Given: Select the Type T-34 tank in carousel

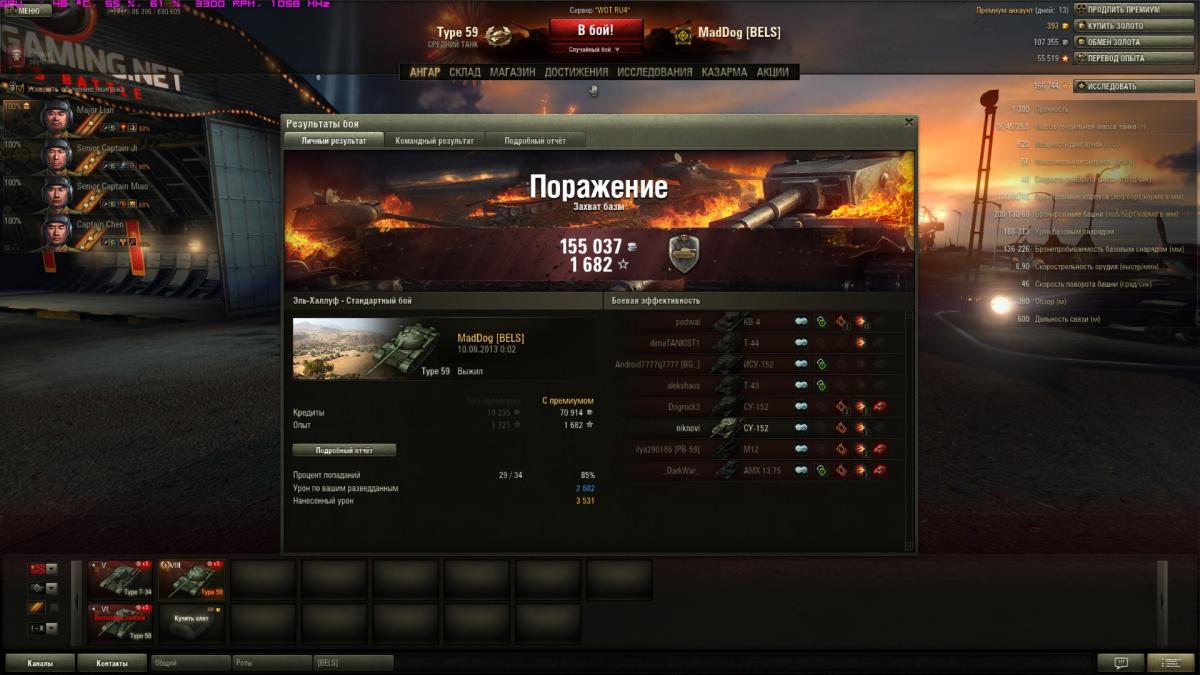Looking at the screenshot, I should (121, 579).
